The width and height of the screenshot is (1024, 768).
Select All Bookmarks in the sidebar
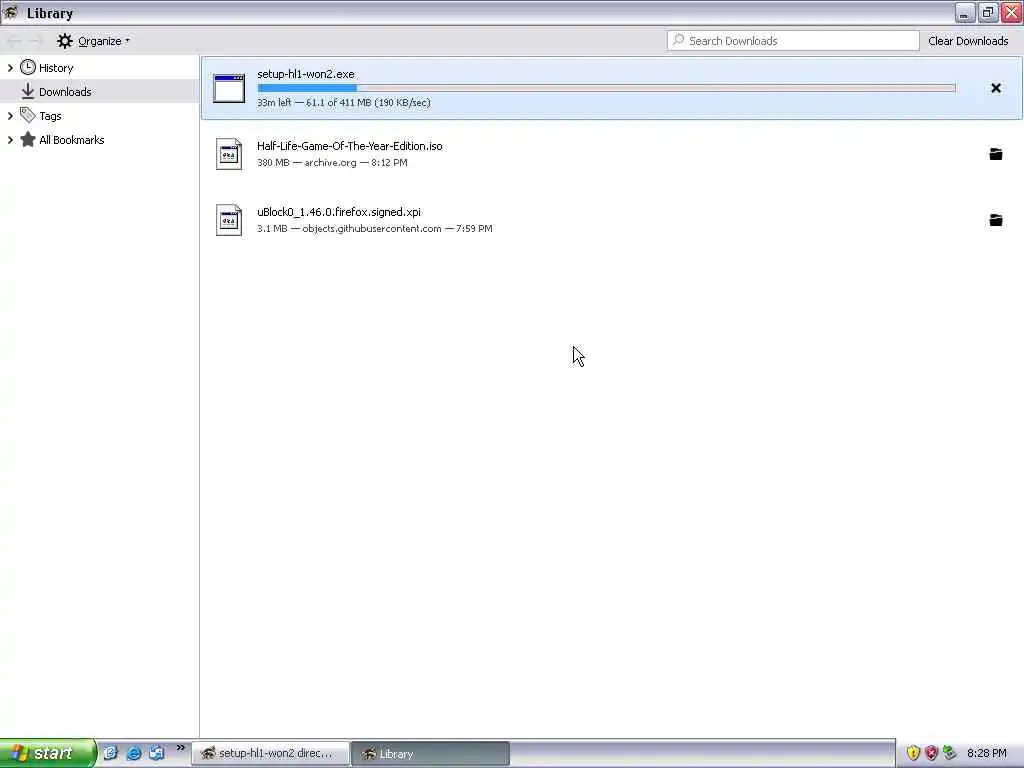pyautogui.click(x=99, y=140)
